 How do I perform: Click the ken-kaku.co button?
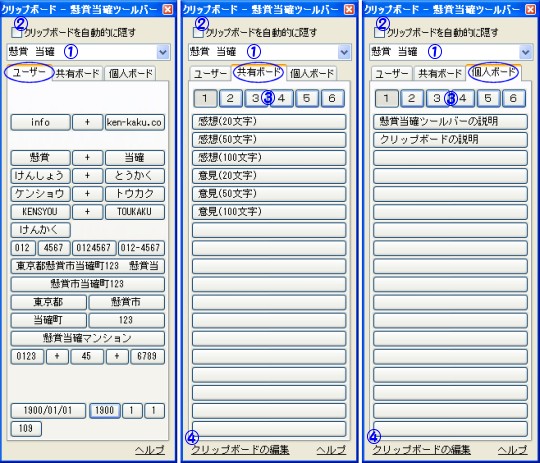click(135, 122)
